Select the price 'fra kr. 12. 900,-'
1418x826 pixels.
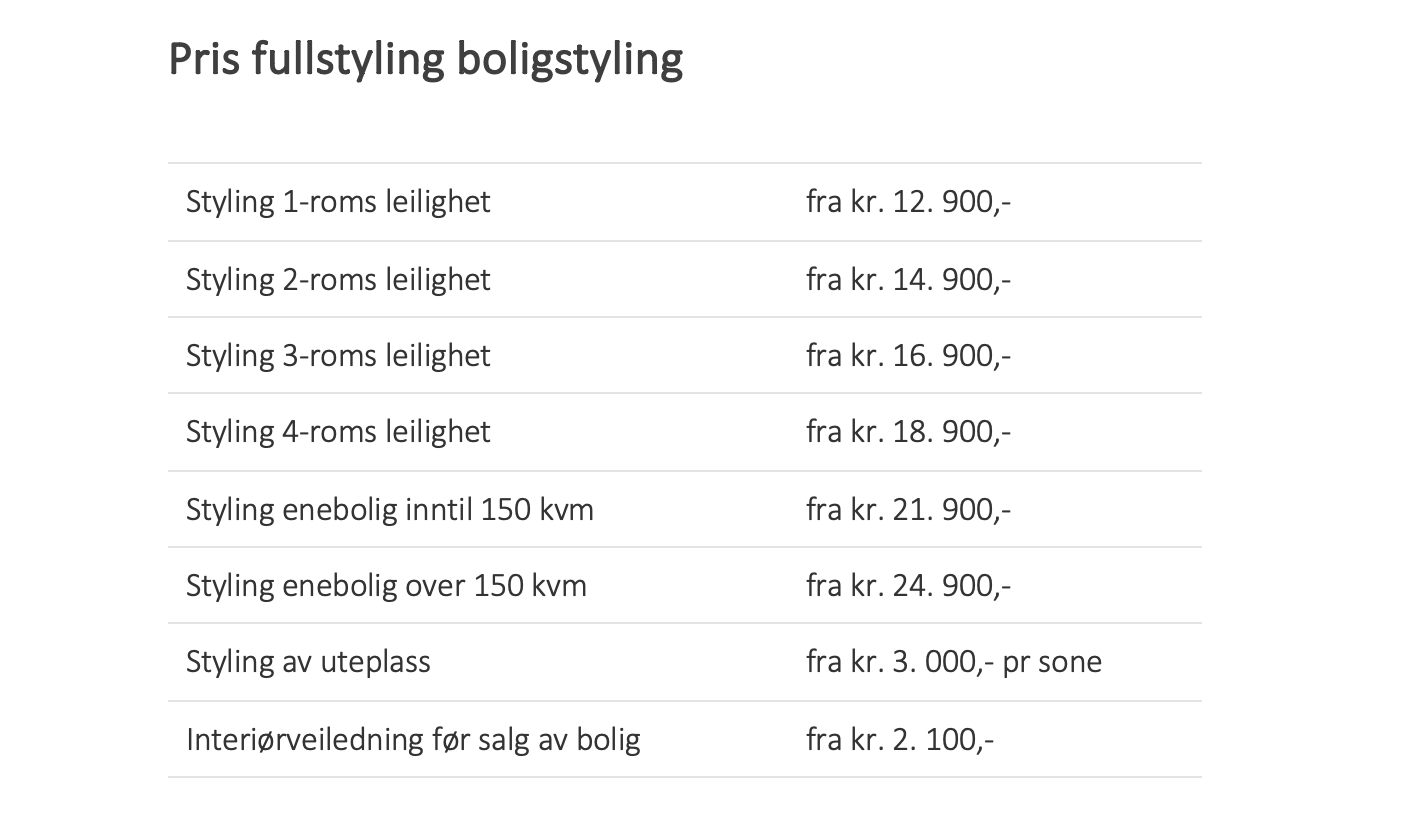pos(908,202)
